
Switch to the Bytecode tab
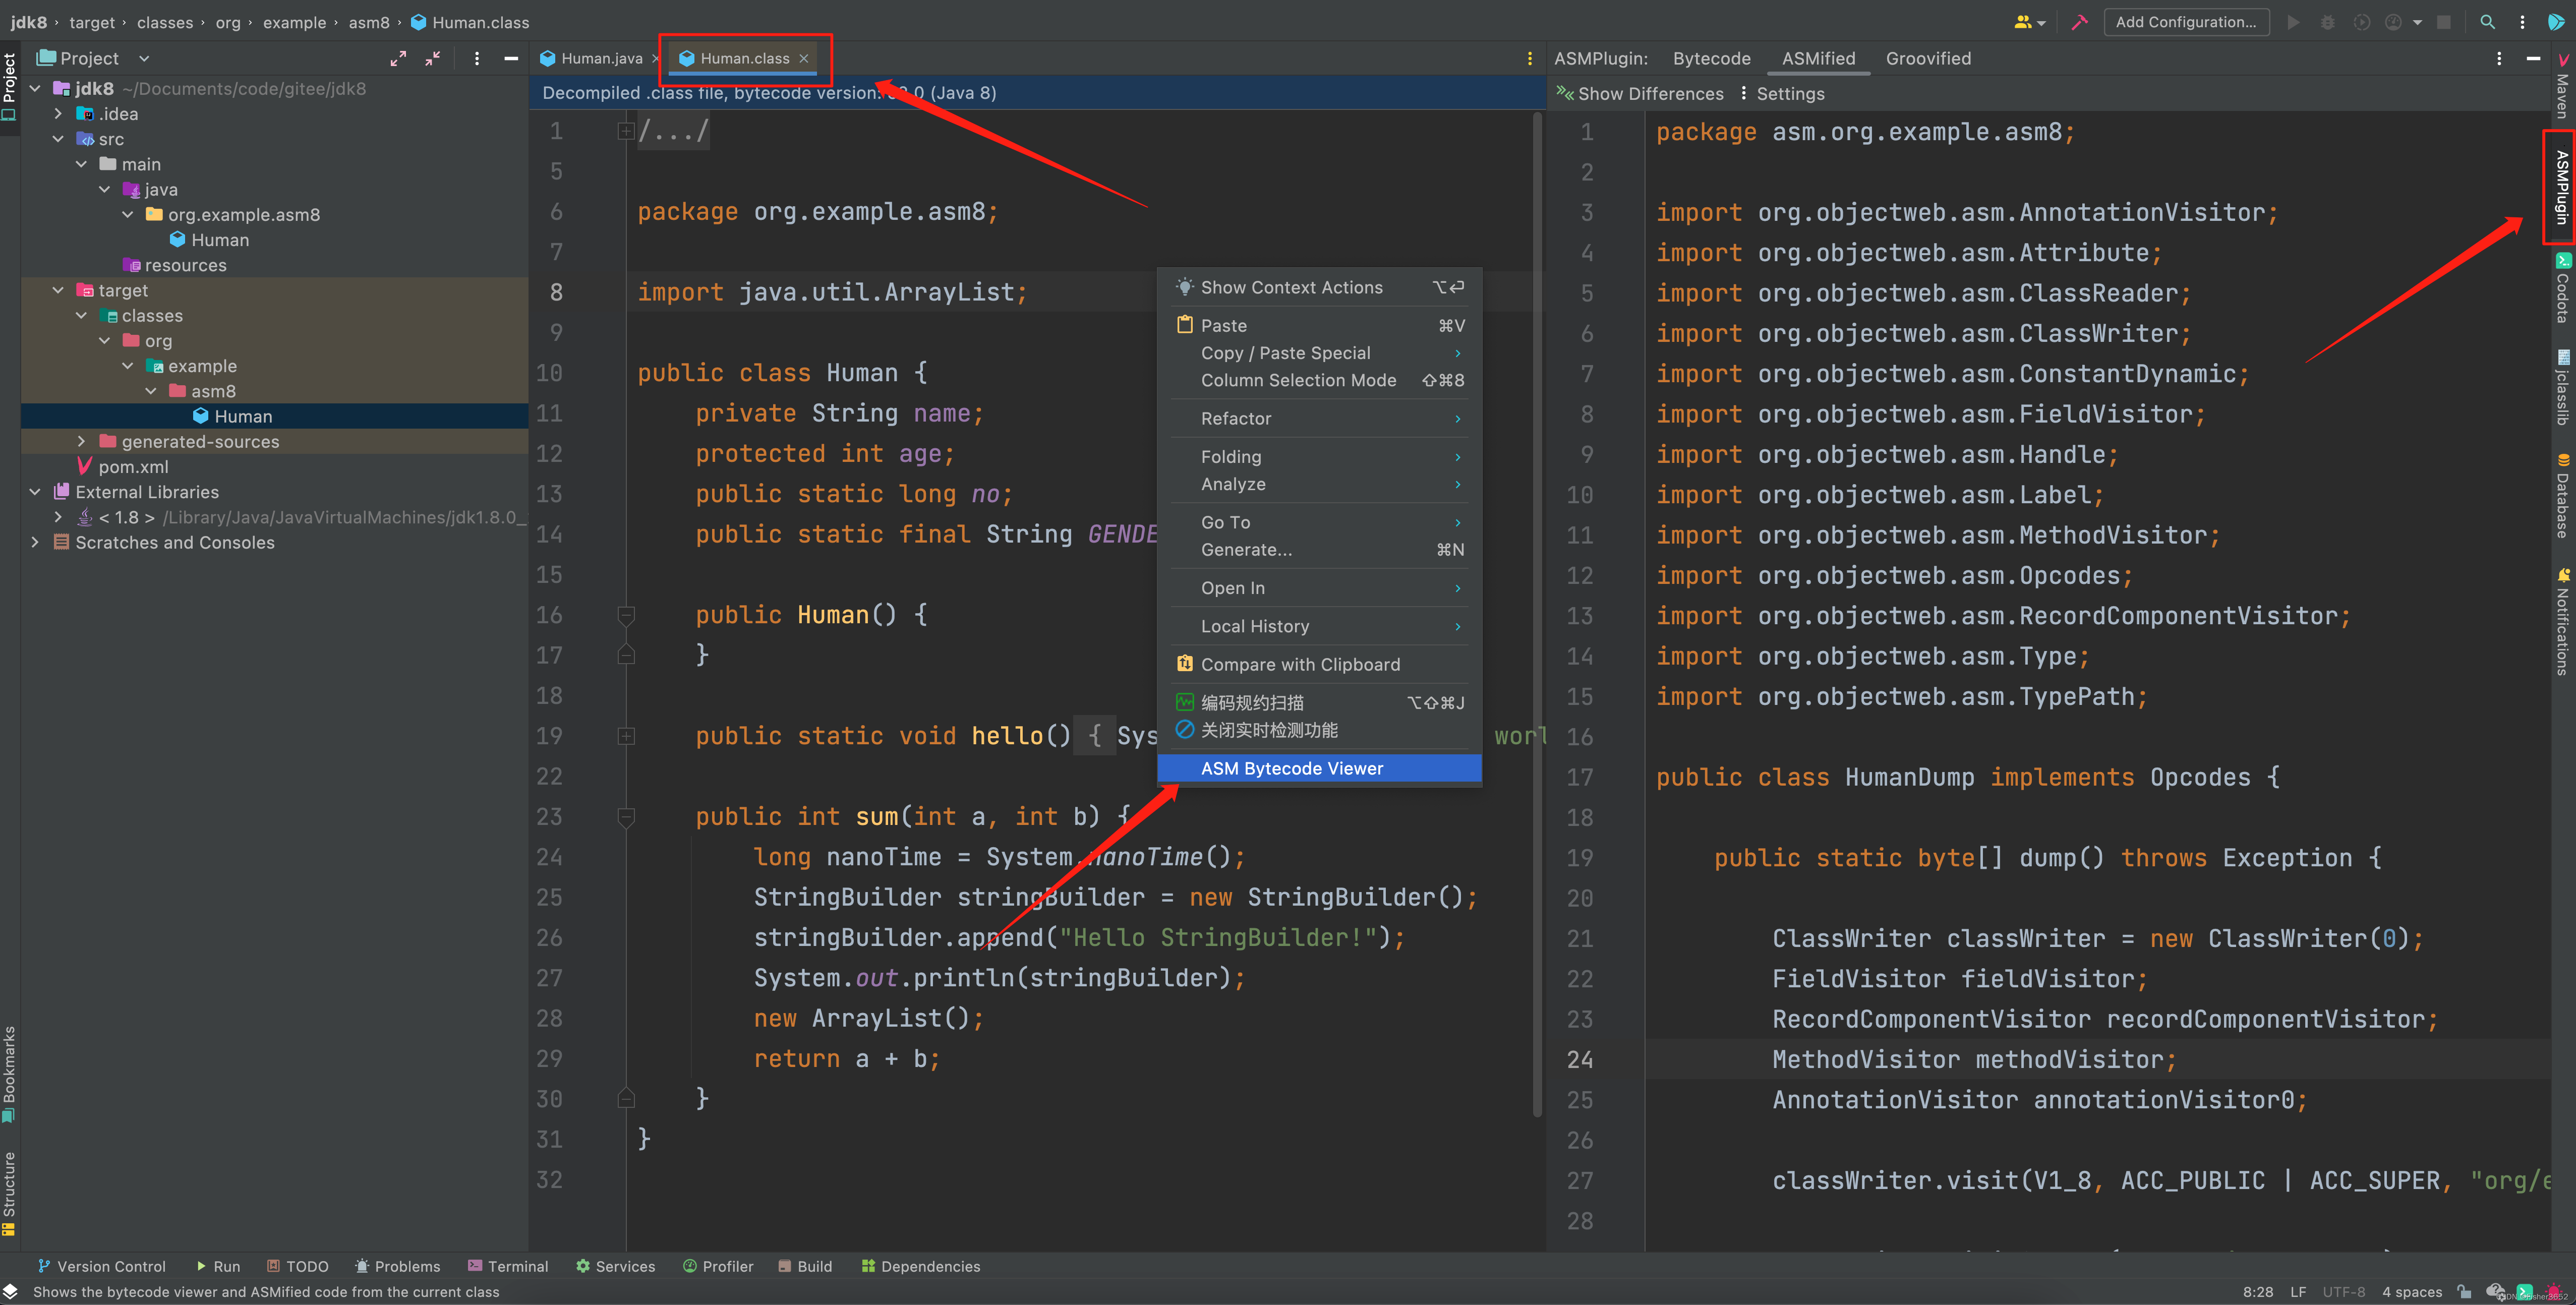tap(1711, 58)
